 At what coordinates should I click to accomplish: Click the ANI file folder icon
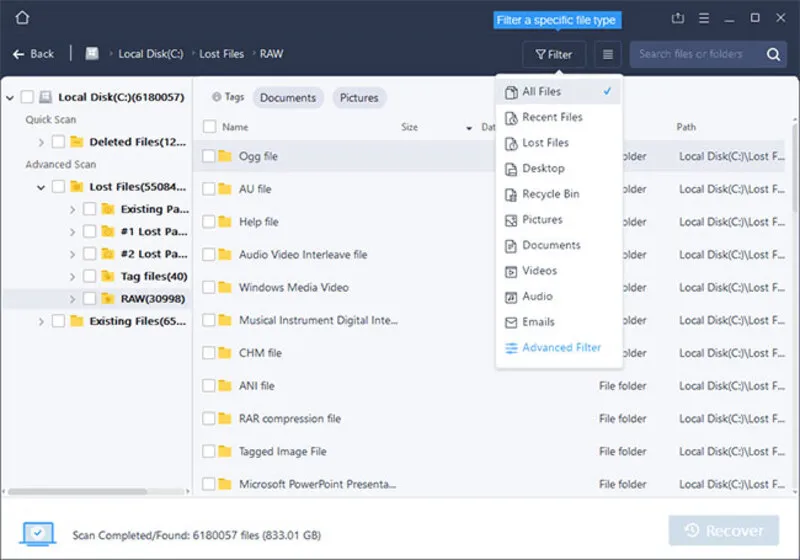coord(225,385)
